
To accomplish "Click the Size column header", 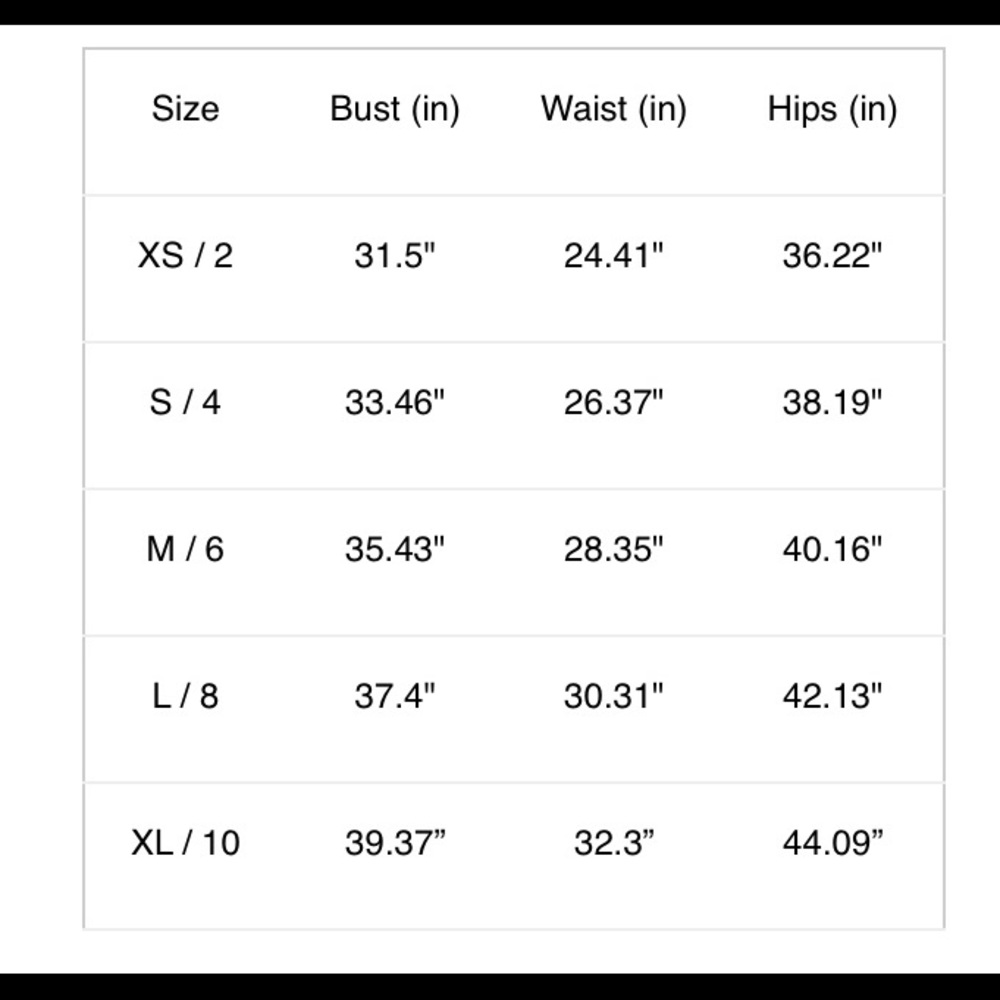I will [x=185, y=109].
